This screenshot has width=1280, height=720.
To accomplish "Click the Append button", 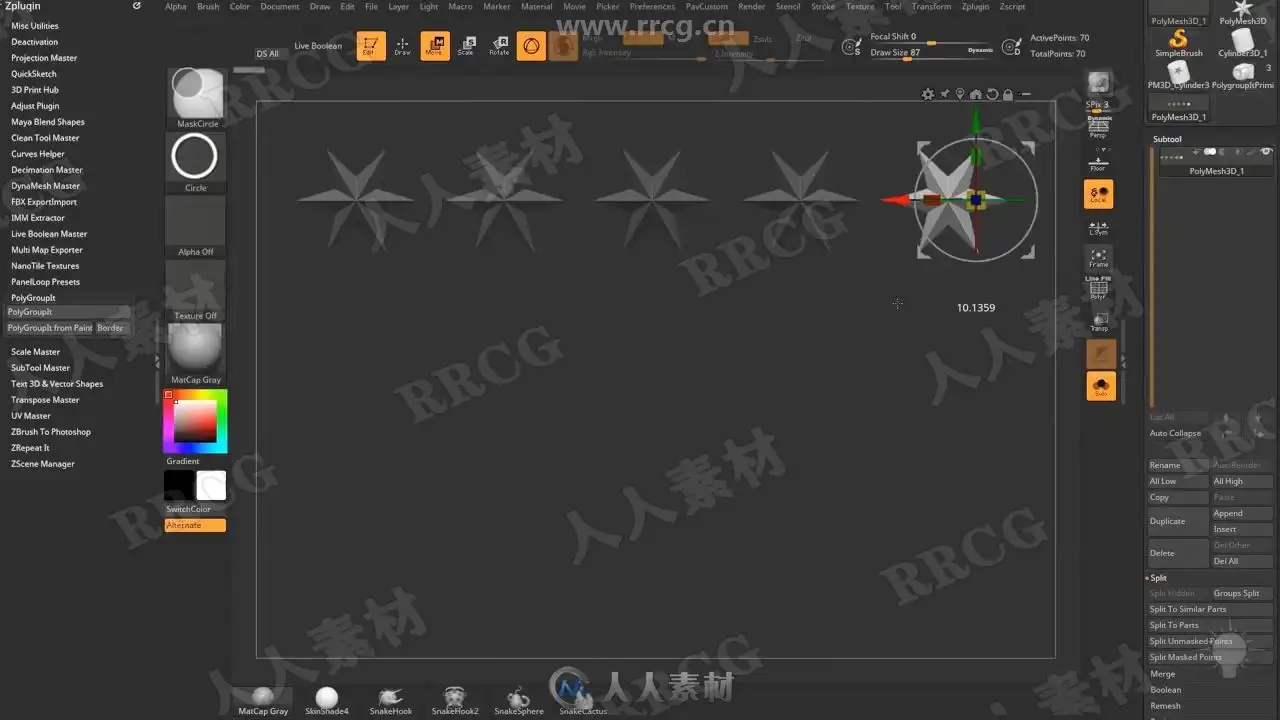I will point(1242,513).
